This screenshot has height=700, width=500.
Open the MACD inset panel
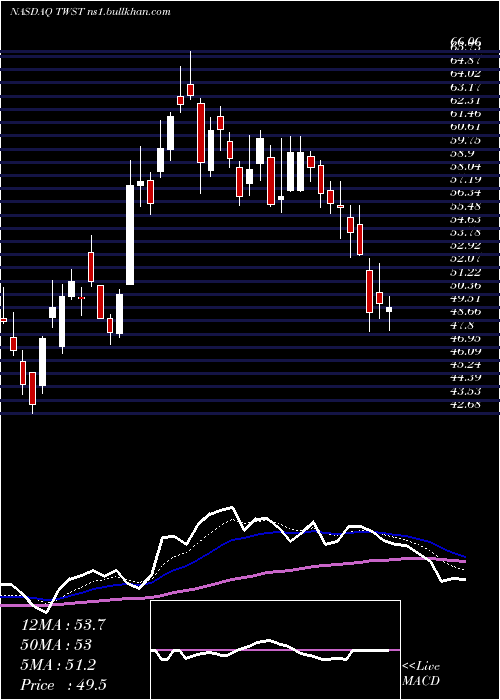point(275,650)
